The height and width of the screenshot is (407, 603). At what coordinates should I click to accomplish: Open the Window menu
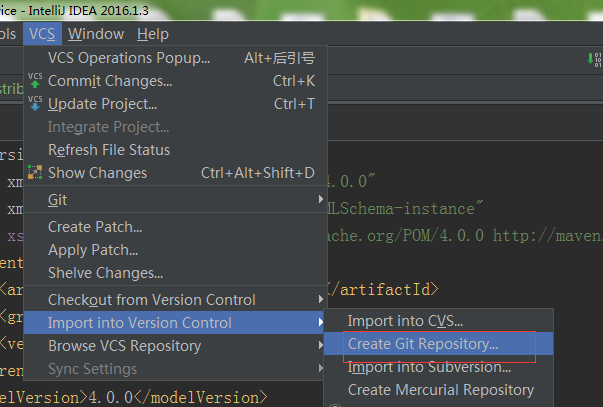(97, 34)
